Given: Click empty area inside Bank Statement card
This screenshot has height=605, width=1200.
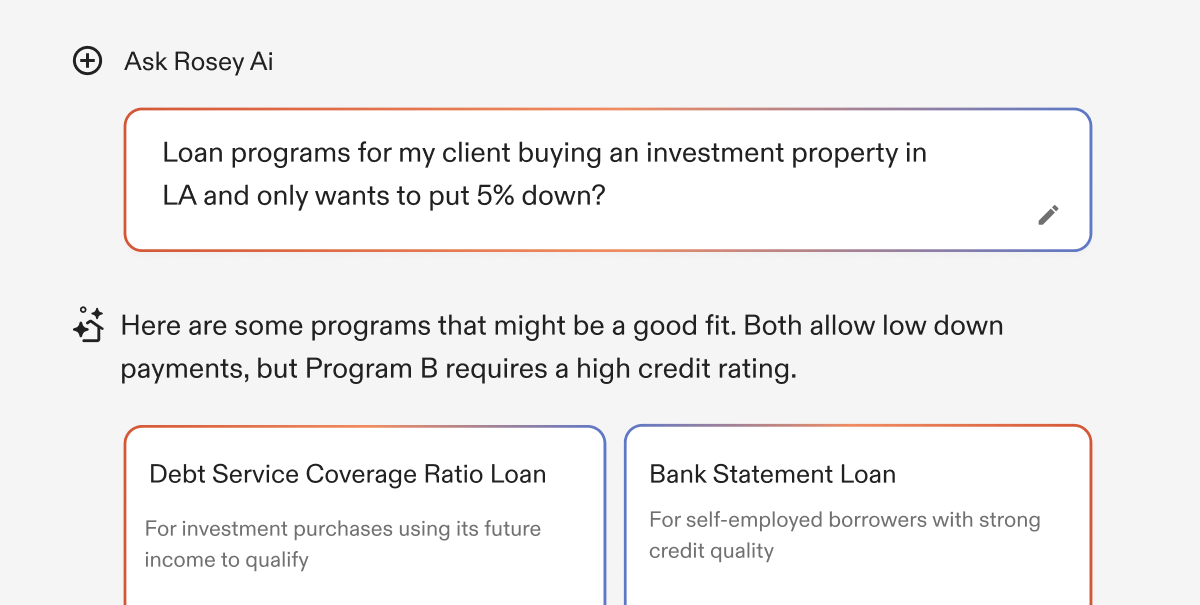Looking at the screenshot, I should pyautogui.click(x=858, y=585).
